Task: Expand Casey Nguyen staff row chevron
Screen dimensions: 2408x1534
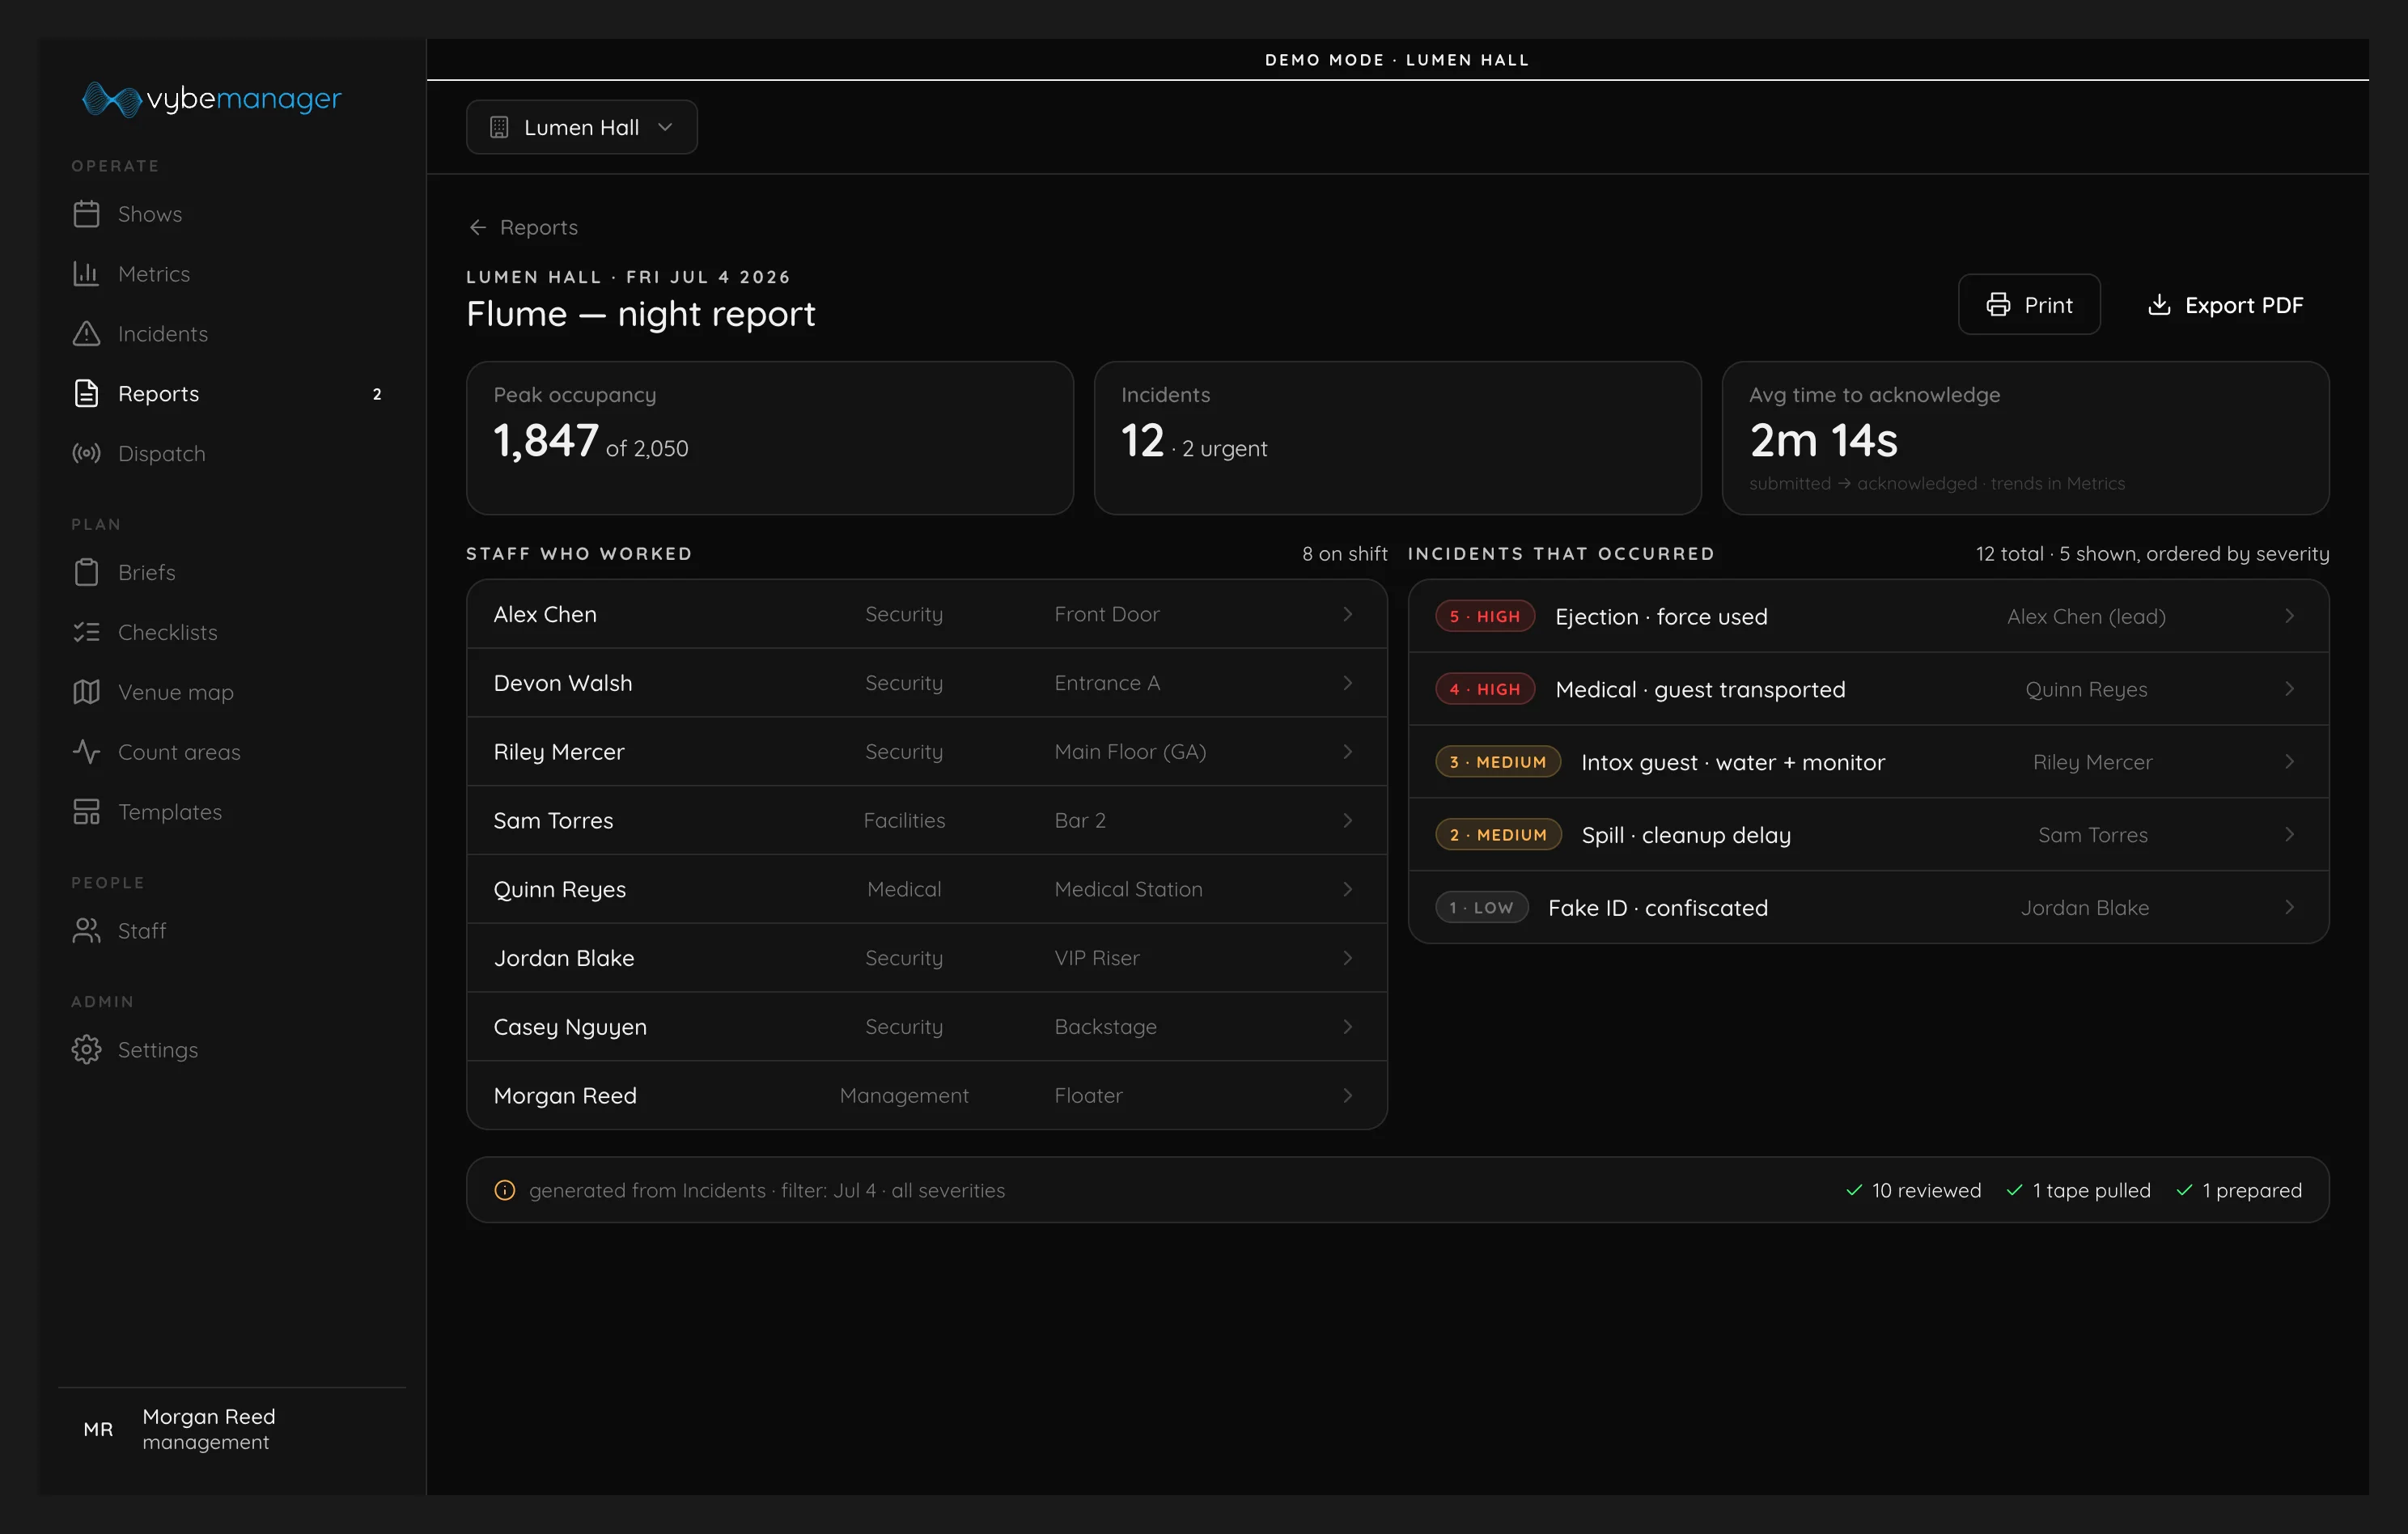Action: click(x=1347, y=1027)
